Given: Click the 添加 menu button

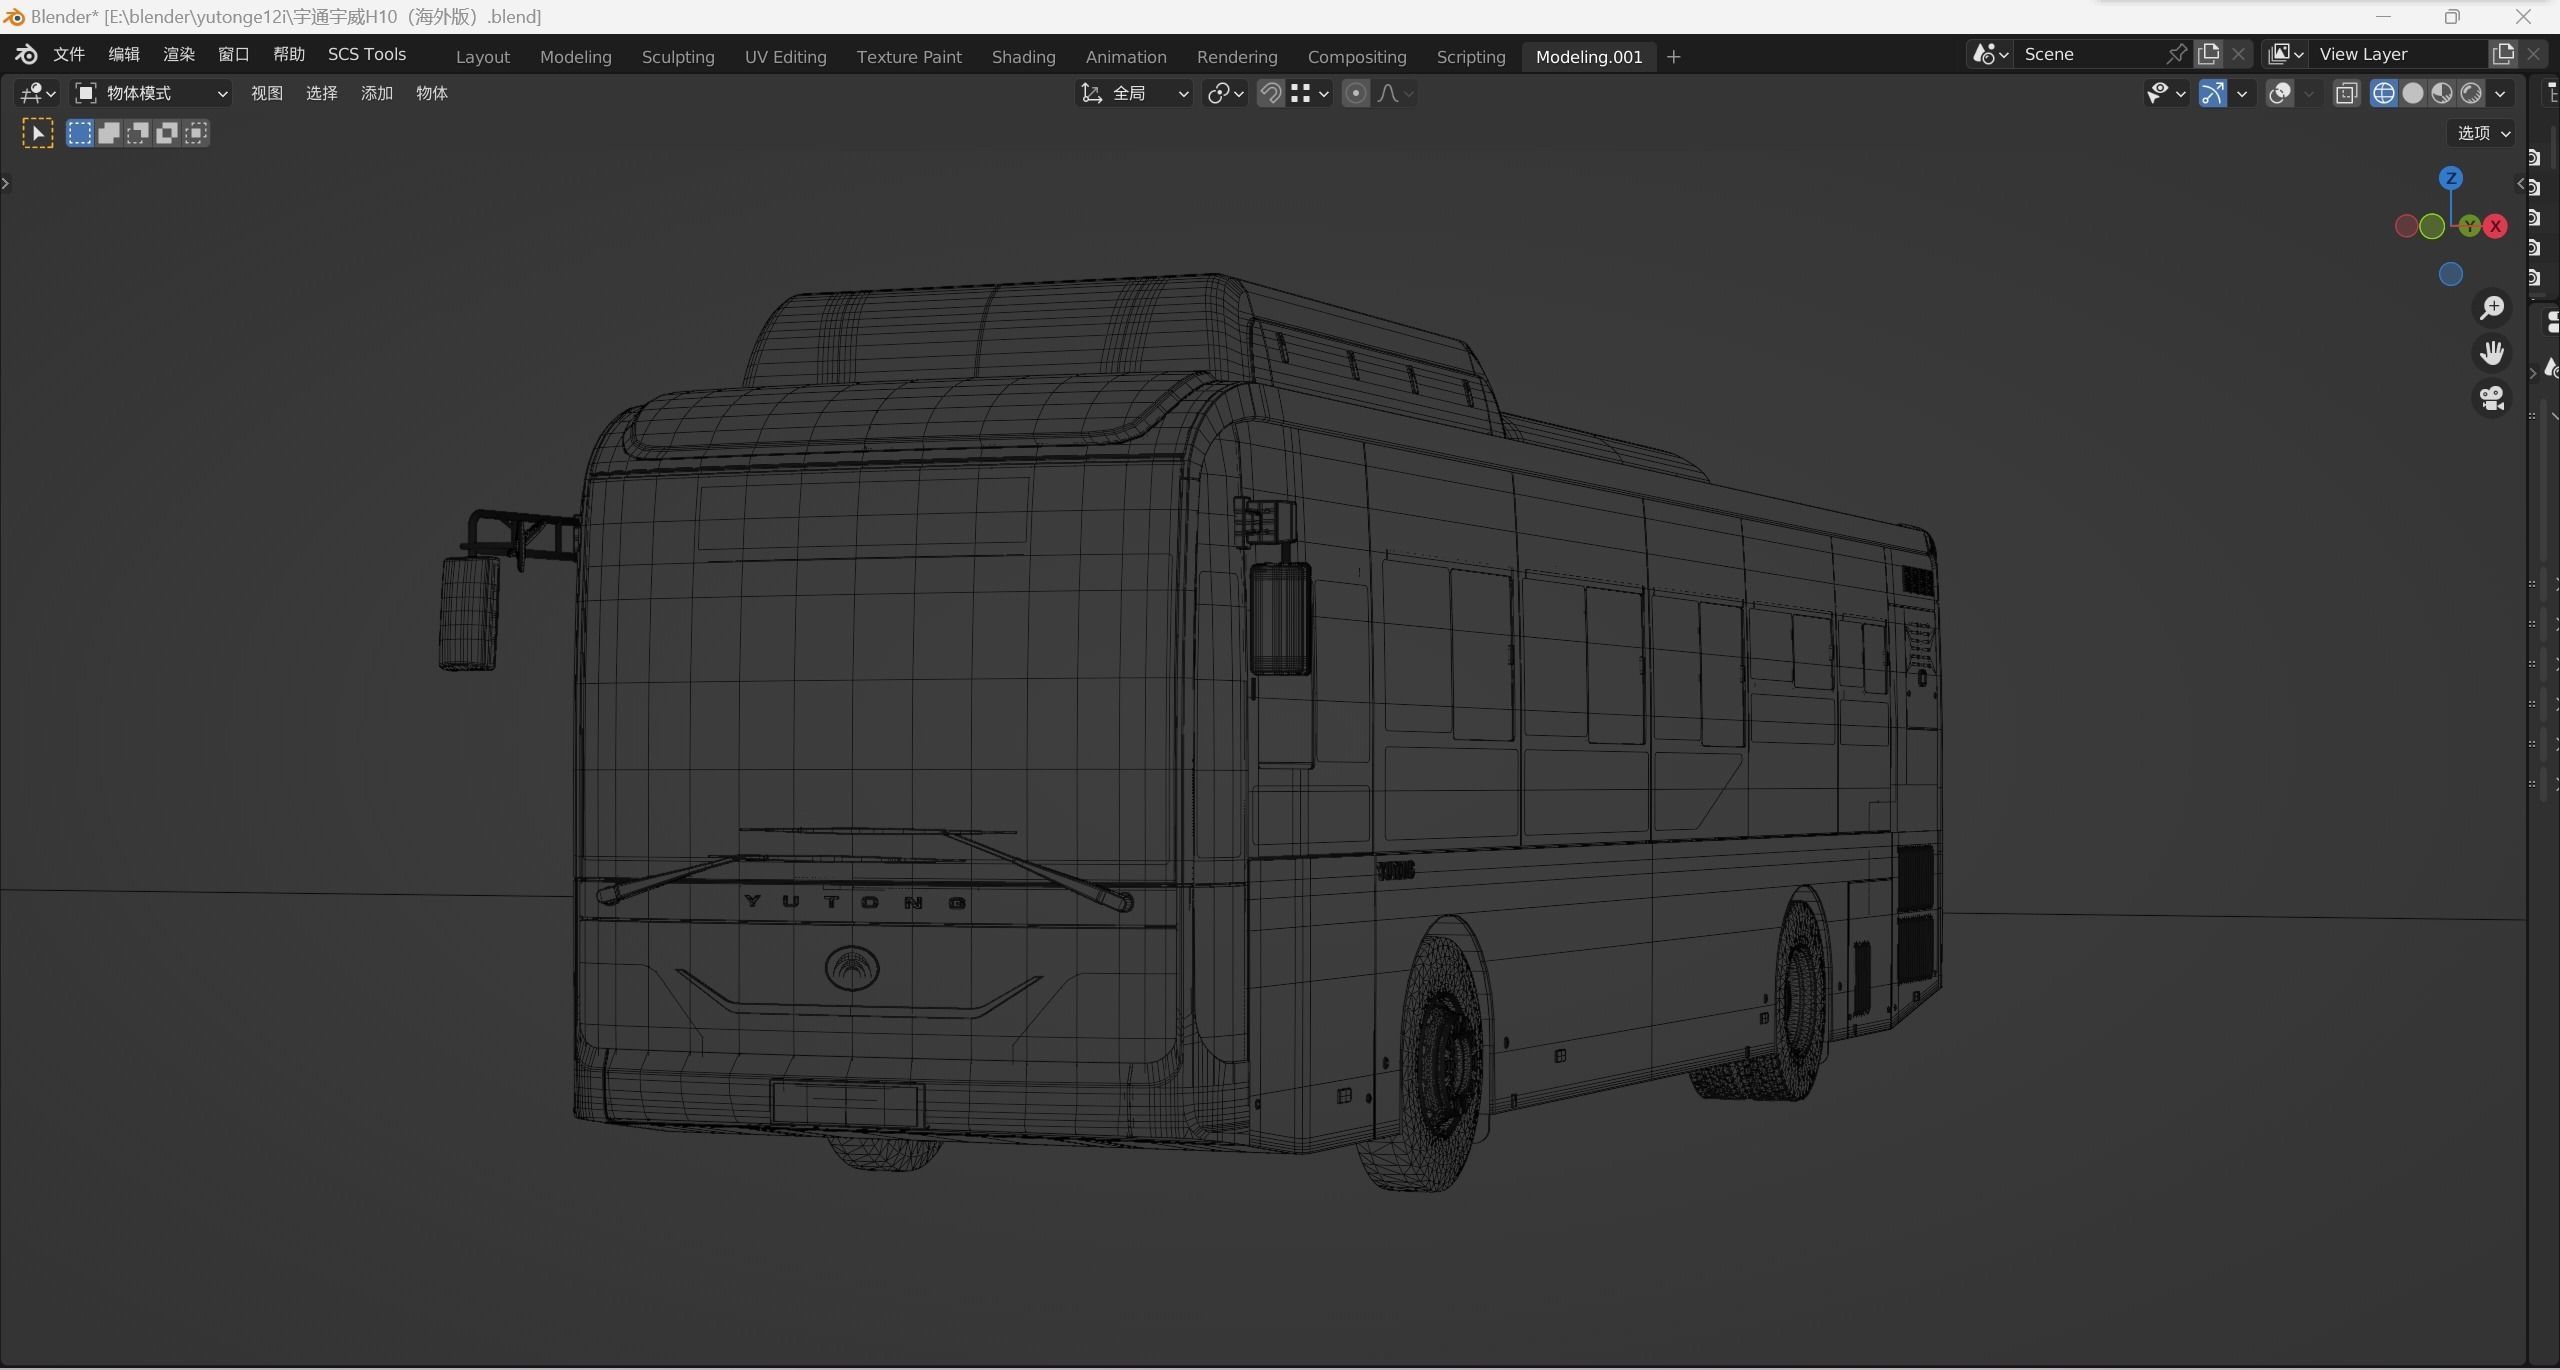Looking at the screenshot, I should pyautogui.click(x=376, y=93).
